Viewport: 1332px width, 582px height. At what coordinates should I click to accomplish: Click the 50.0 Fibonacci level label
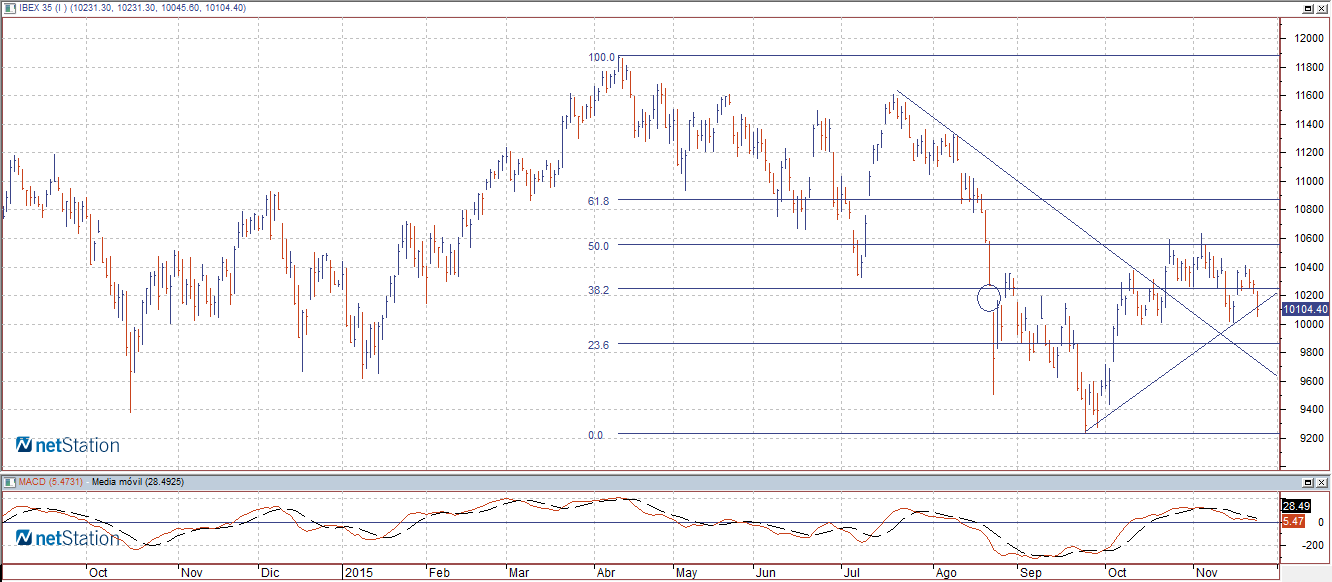click(x=599, y=245)
